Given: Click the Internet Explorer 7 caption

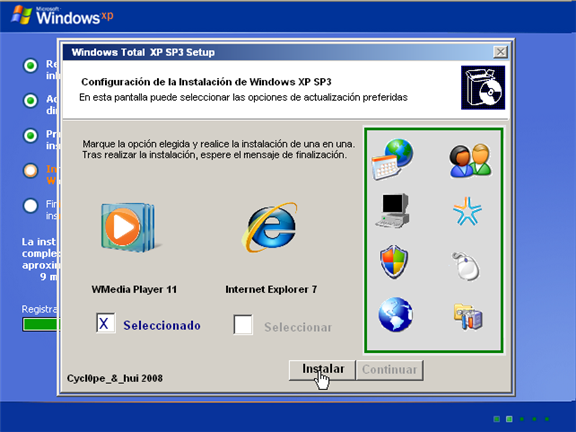Looking at the screenshot, I should click(271, 289).
